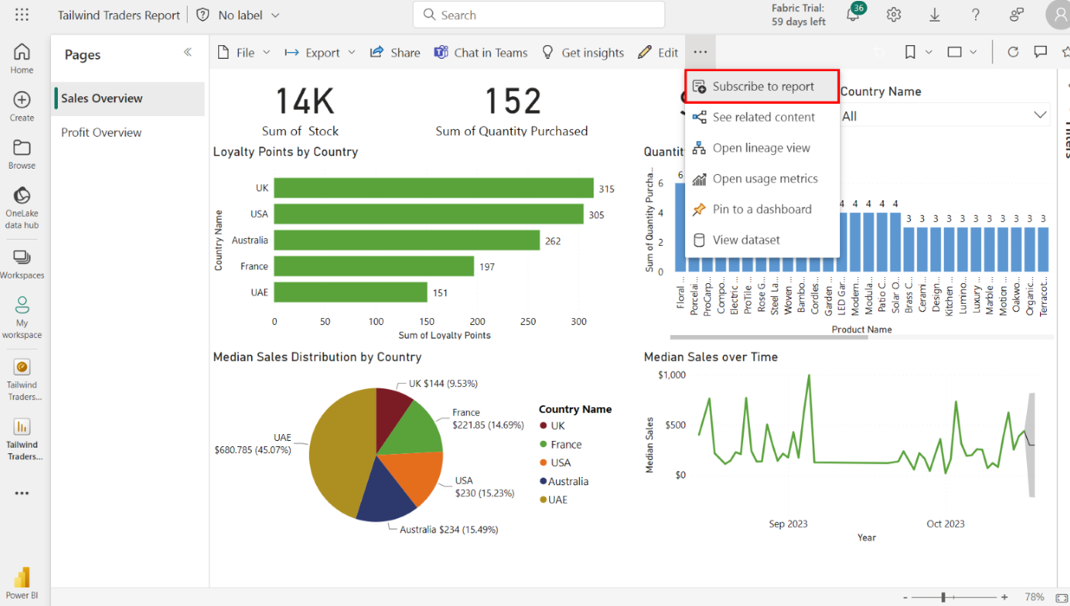Open the No label sensitivity dropdown
Image resolution: width=1070 pixels, height=606 pixels.
tap(238, 15)
